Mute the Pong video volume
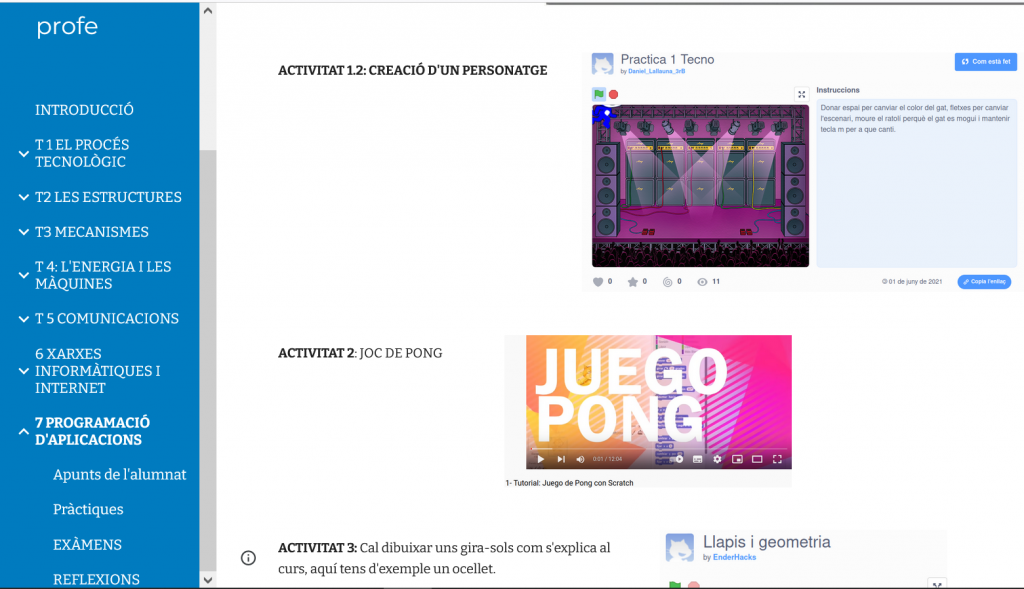Viewport: 1024px width, 589px height. click(x=580, y=459)
